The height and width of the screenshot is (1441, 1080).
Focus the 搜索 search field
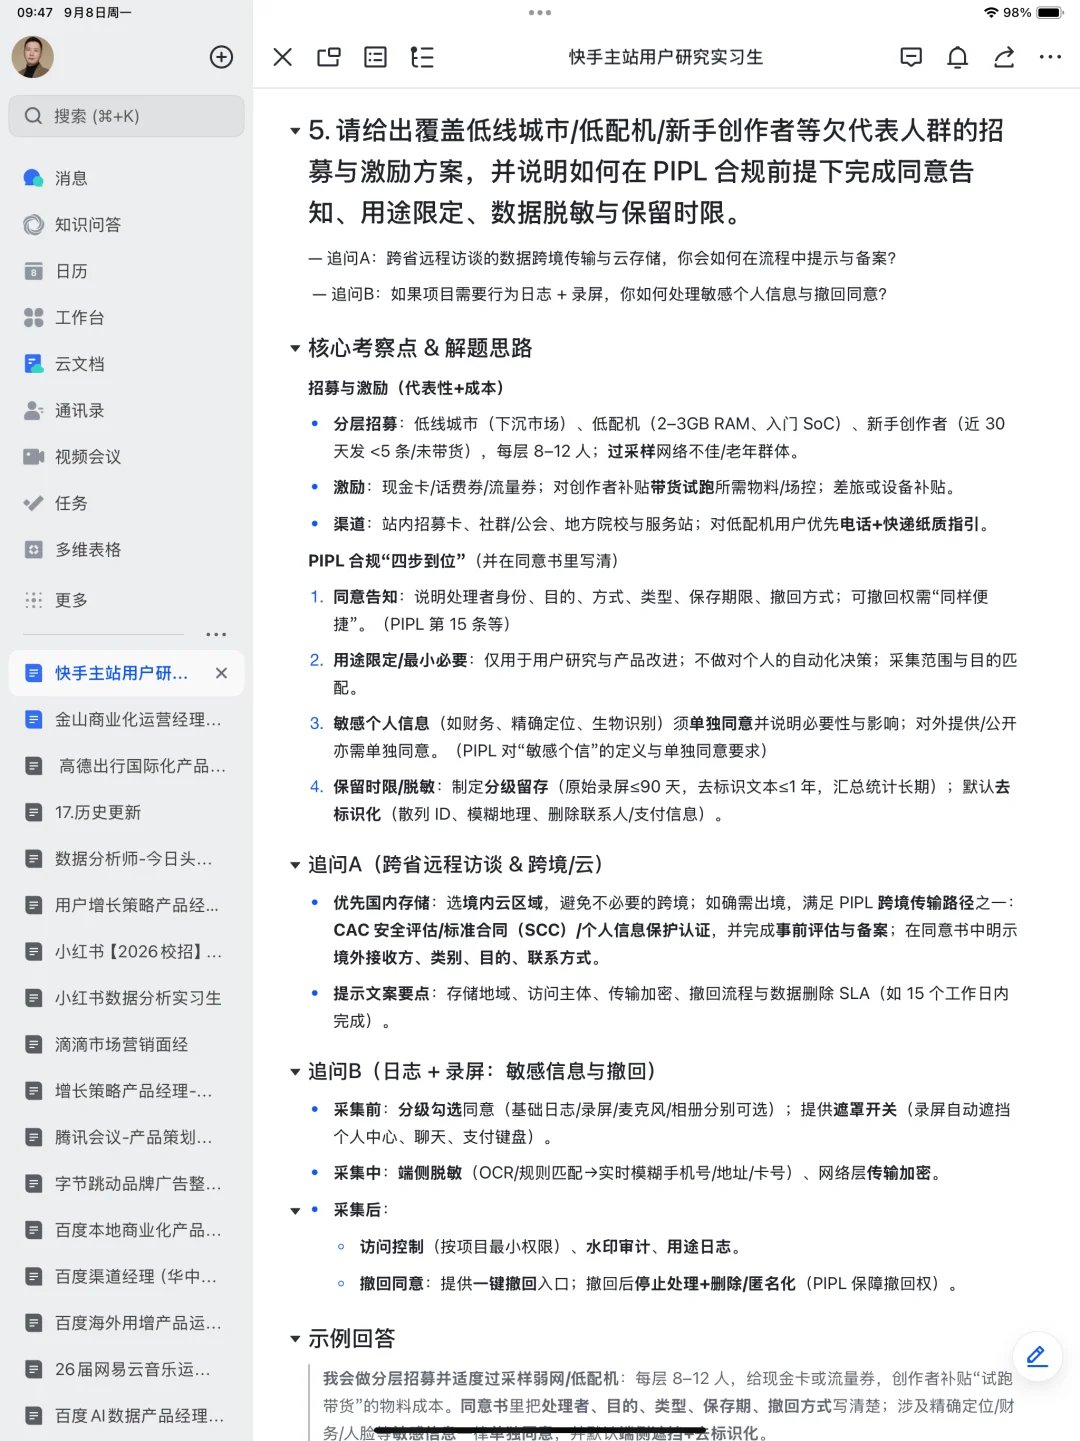pos(126,116)
